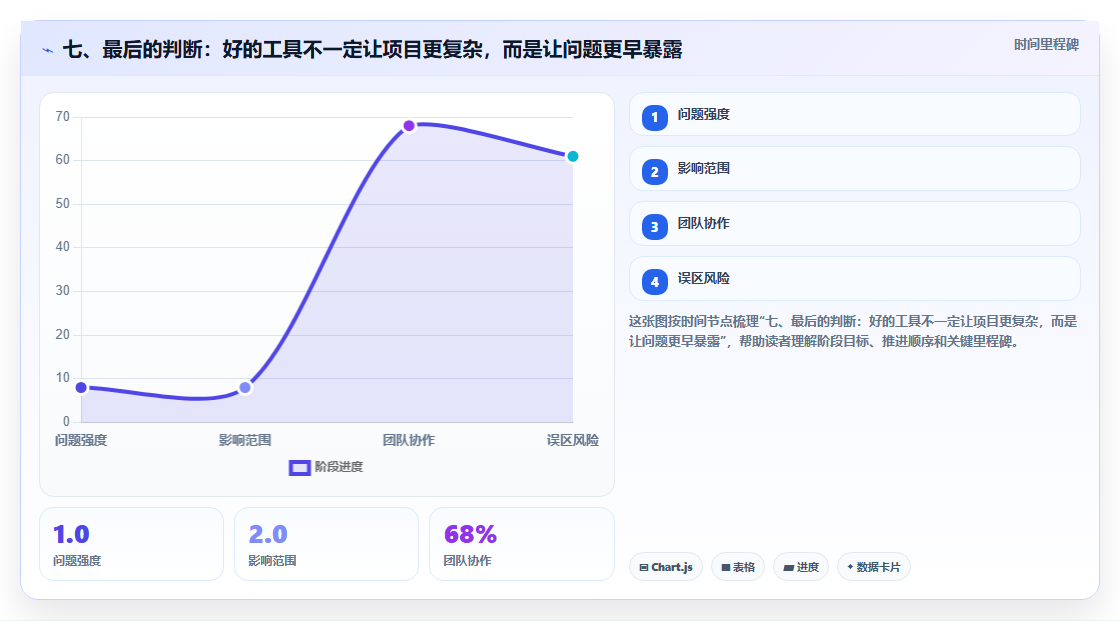Image resolution: width=1120 pixels, height=621 pixels.
Task: Click the 2.0 影响范围 stat card
Action: [326, 544]
